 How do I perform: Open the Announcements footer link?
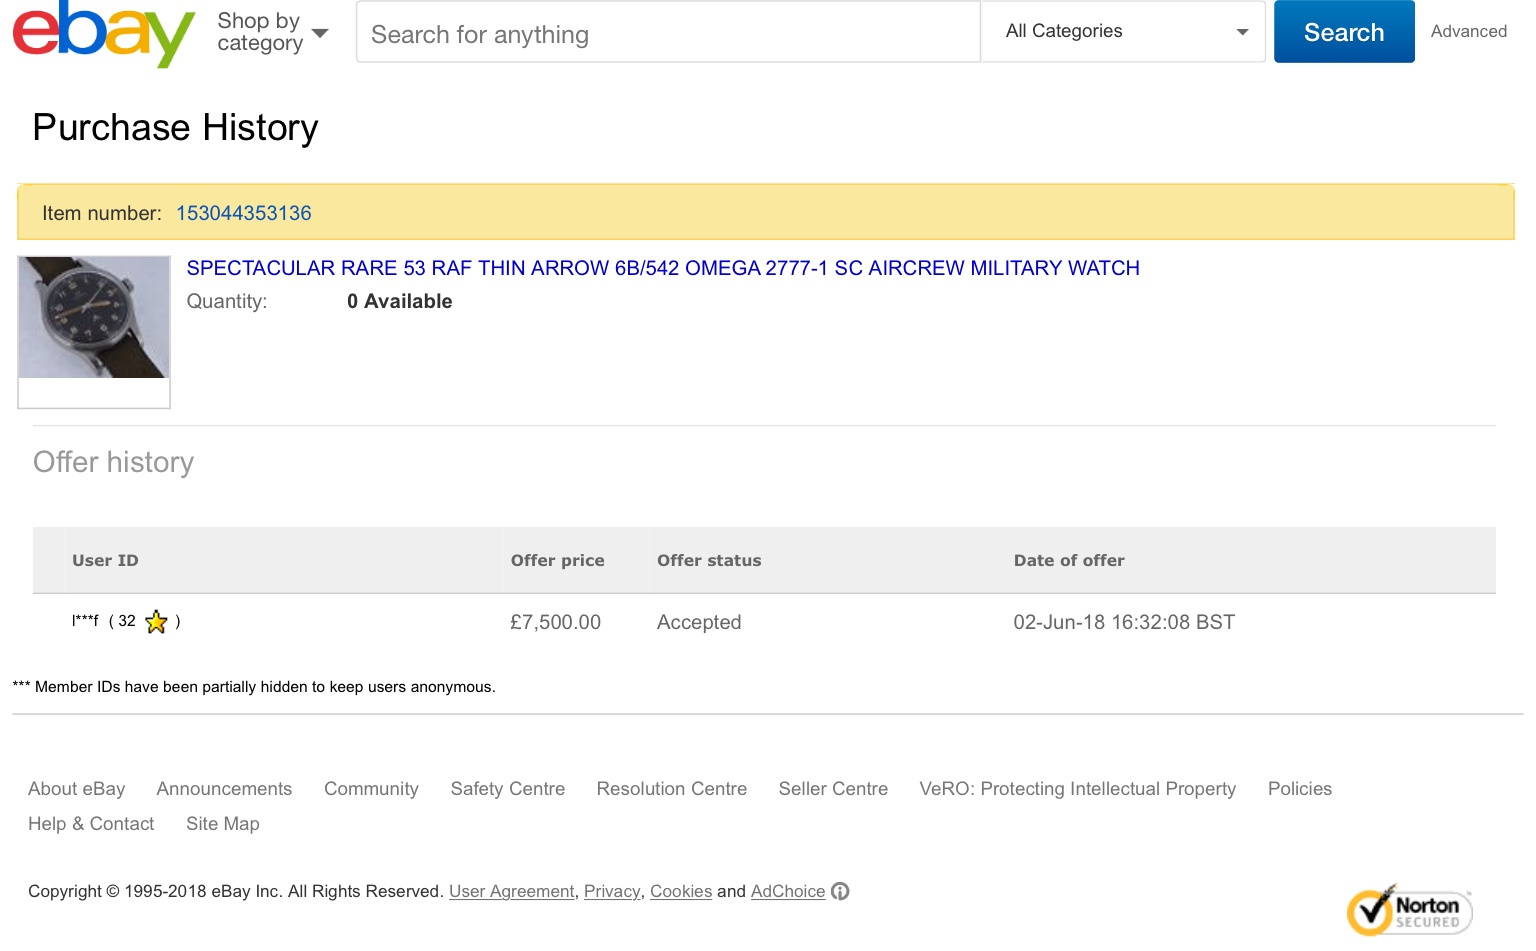[x=224, y=789]
